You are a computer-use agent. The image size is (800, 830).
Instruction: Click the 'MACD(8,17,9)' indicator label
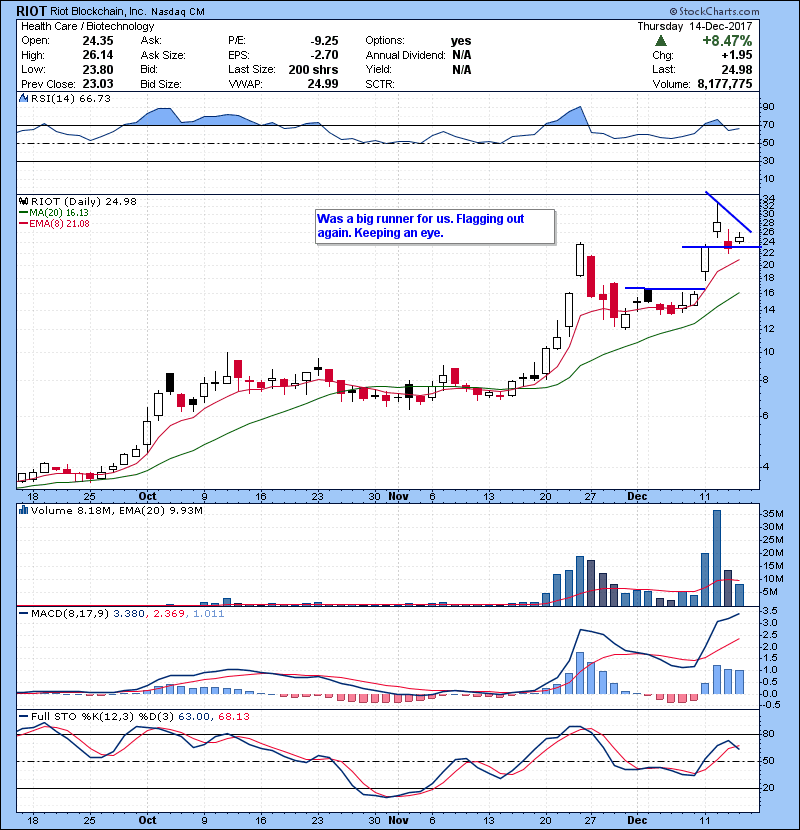70,614
